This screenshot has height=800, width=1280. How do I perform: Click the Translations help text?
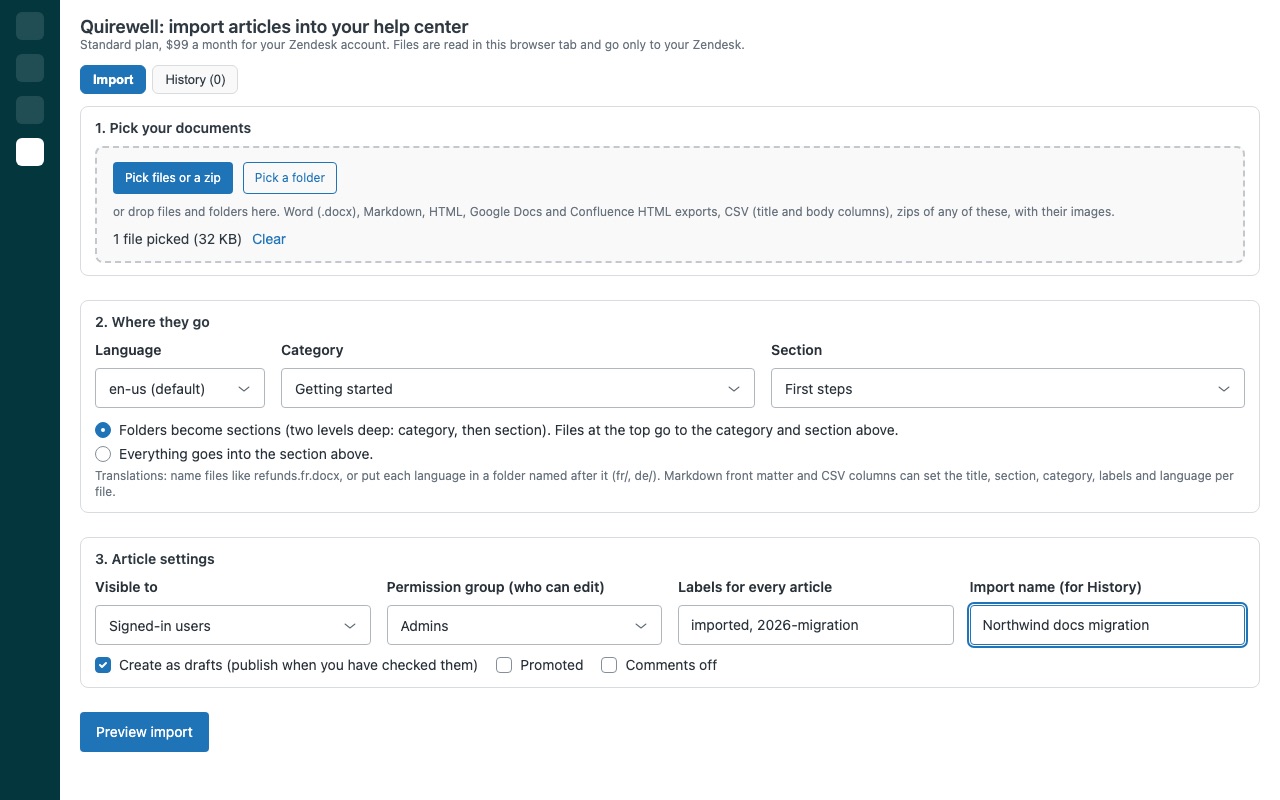664,484
